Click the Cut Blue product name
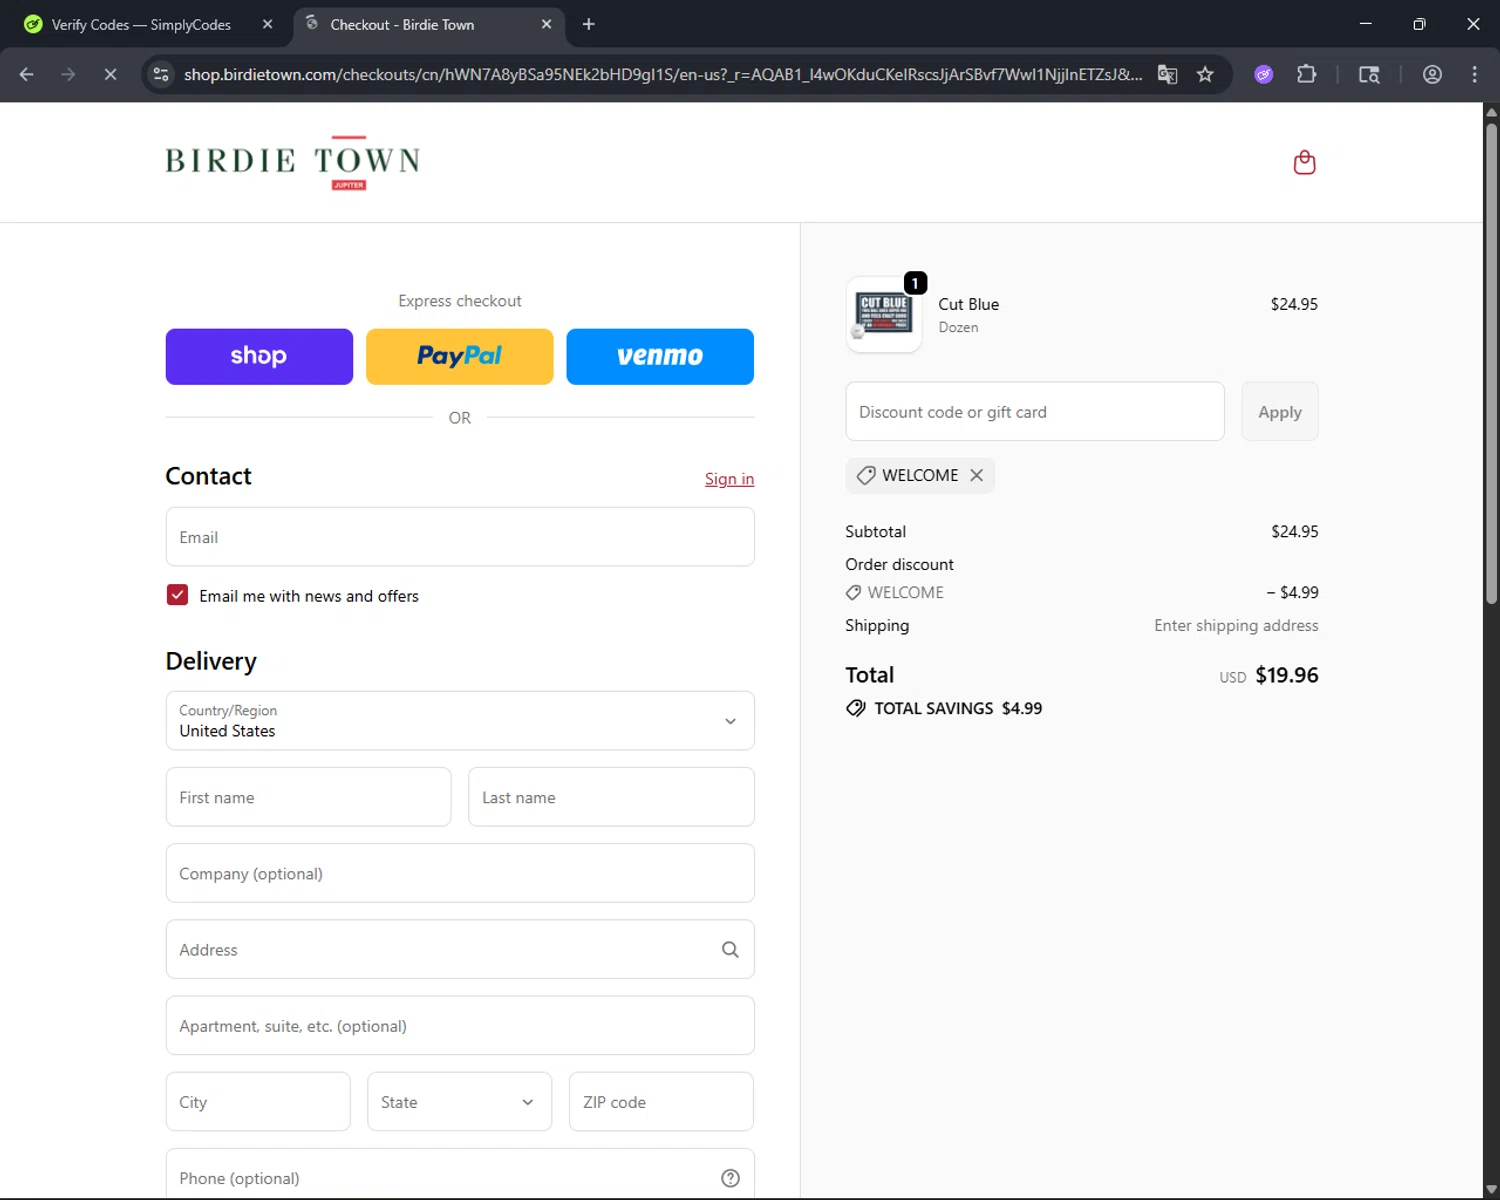Image resolution: width=1500 pixels, height=1200 pixels. (x=968, y=304)
